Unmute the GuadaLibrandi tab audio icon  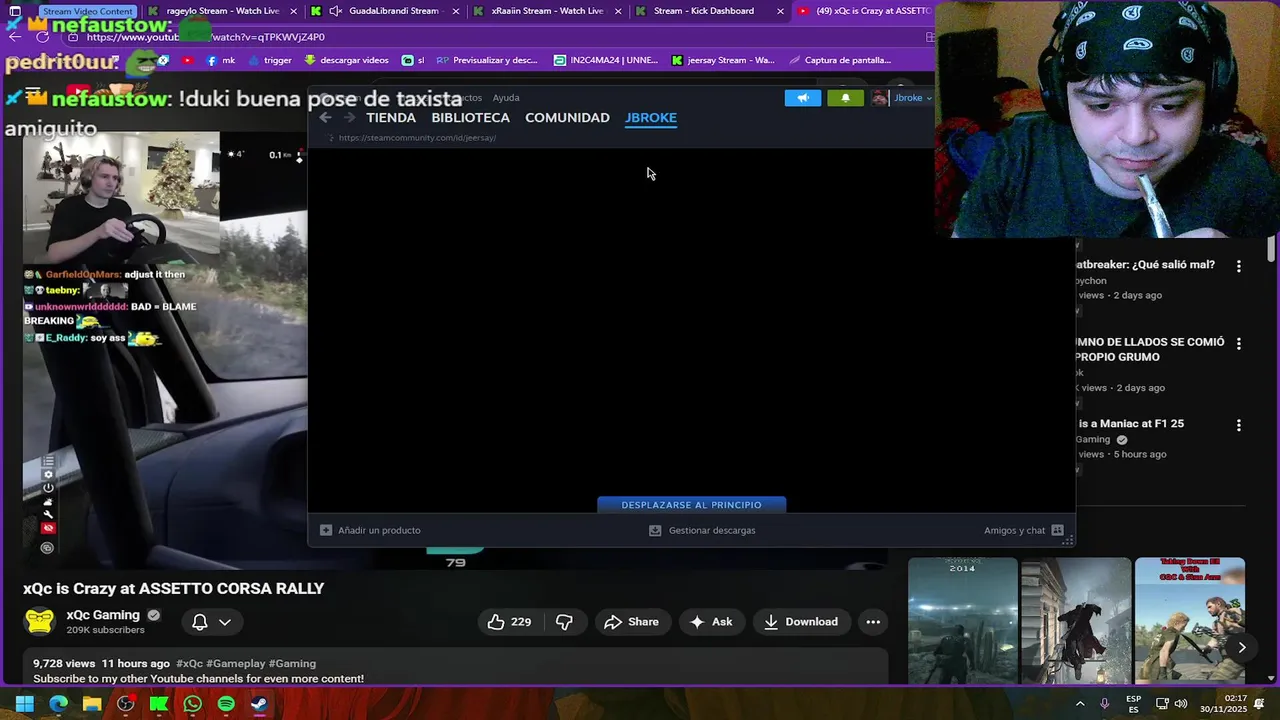[x=336, y=11]
